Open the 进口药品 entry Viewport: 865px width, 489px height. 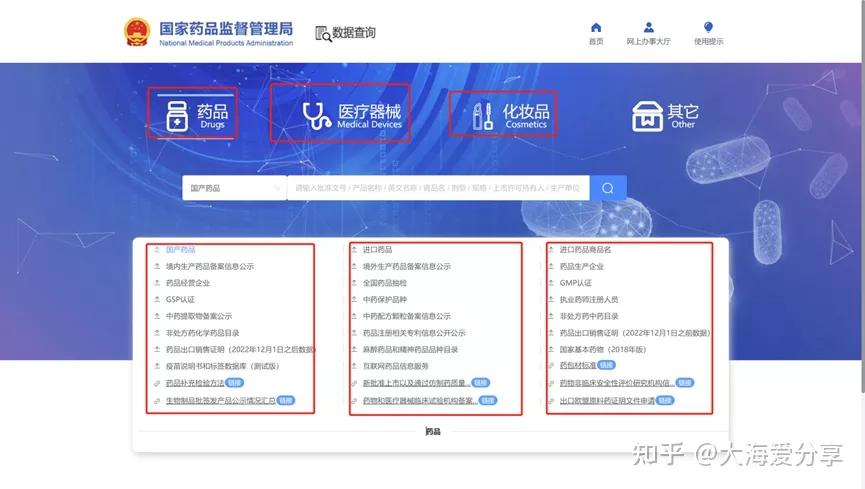click(377, 250)
